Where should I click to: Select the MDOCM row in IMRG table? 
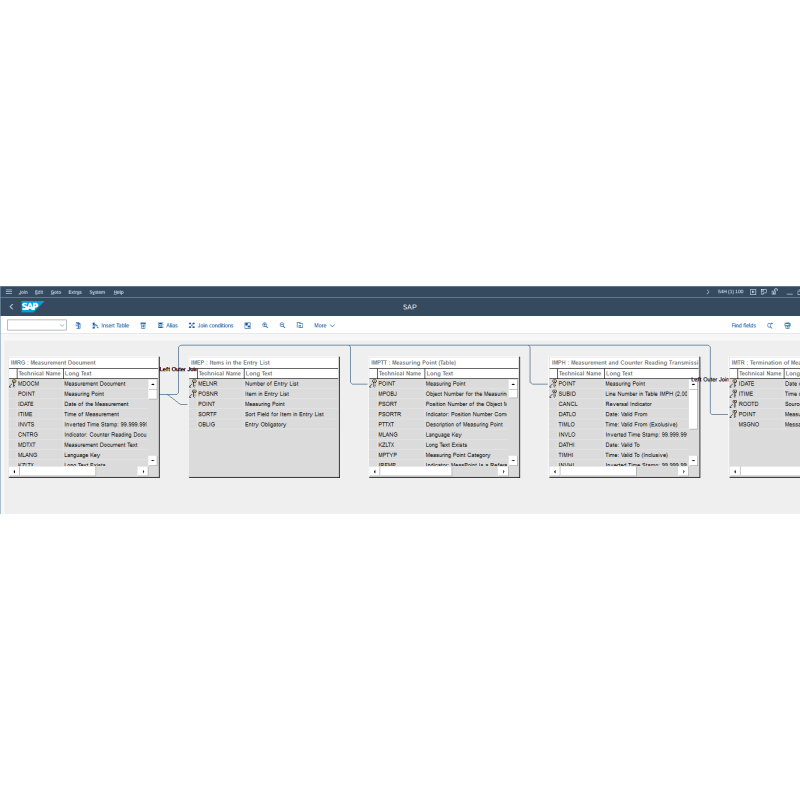[29, 383]
